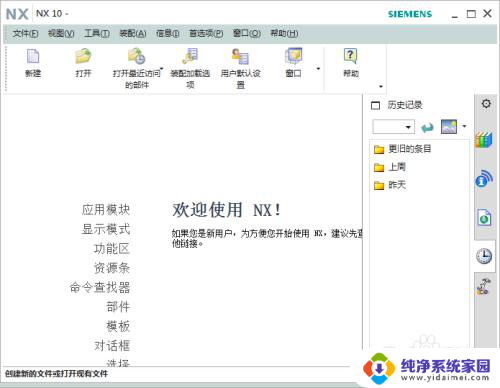Select 模板 welcome page link

118,326
